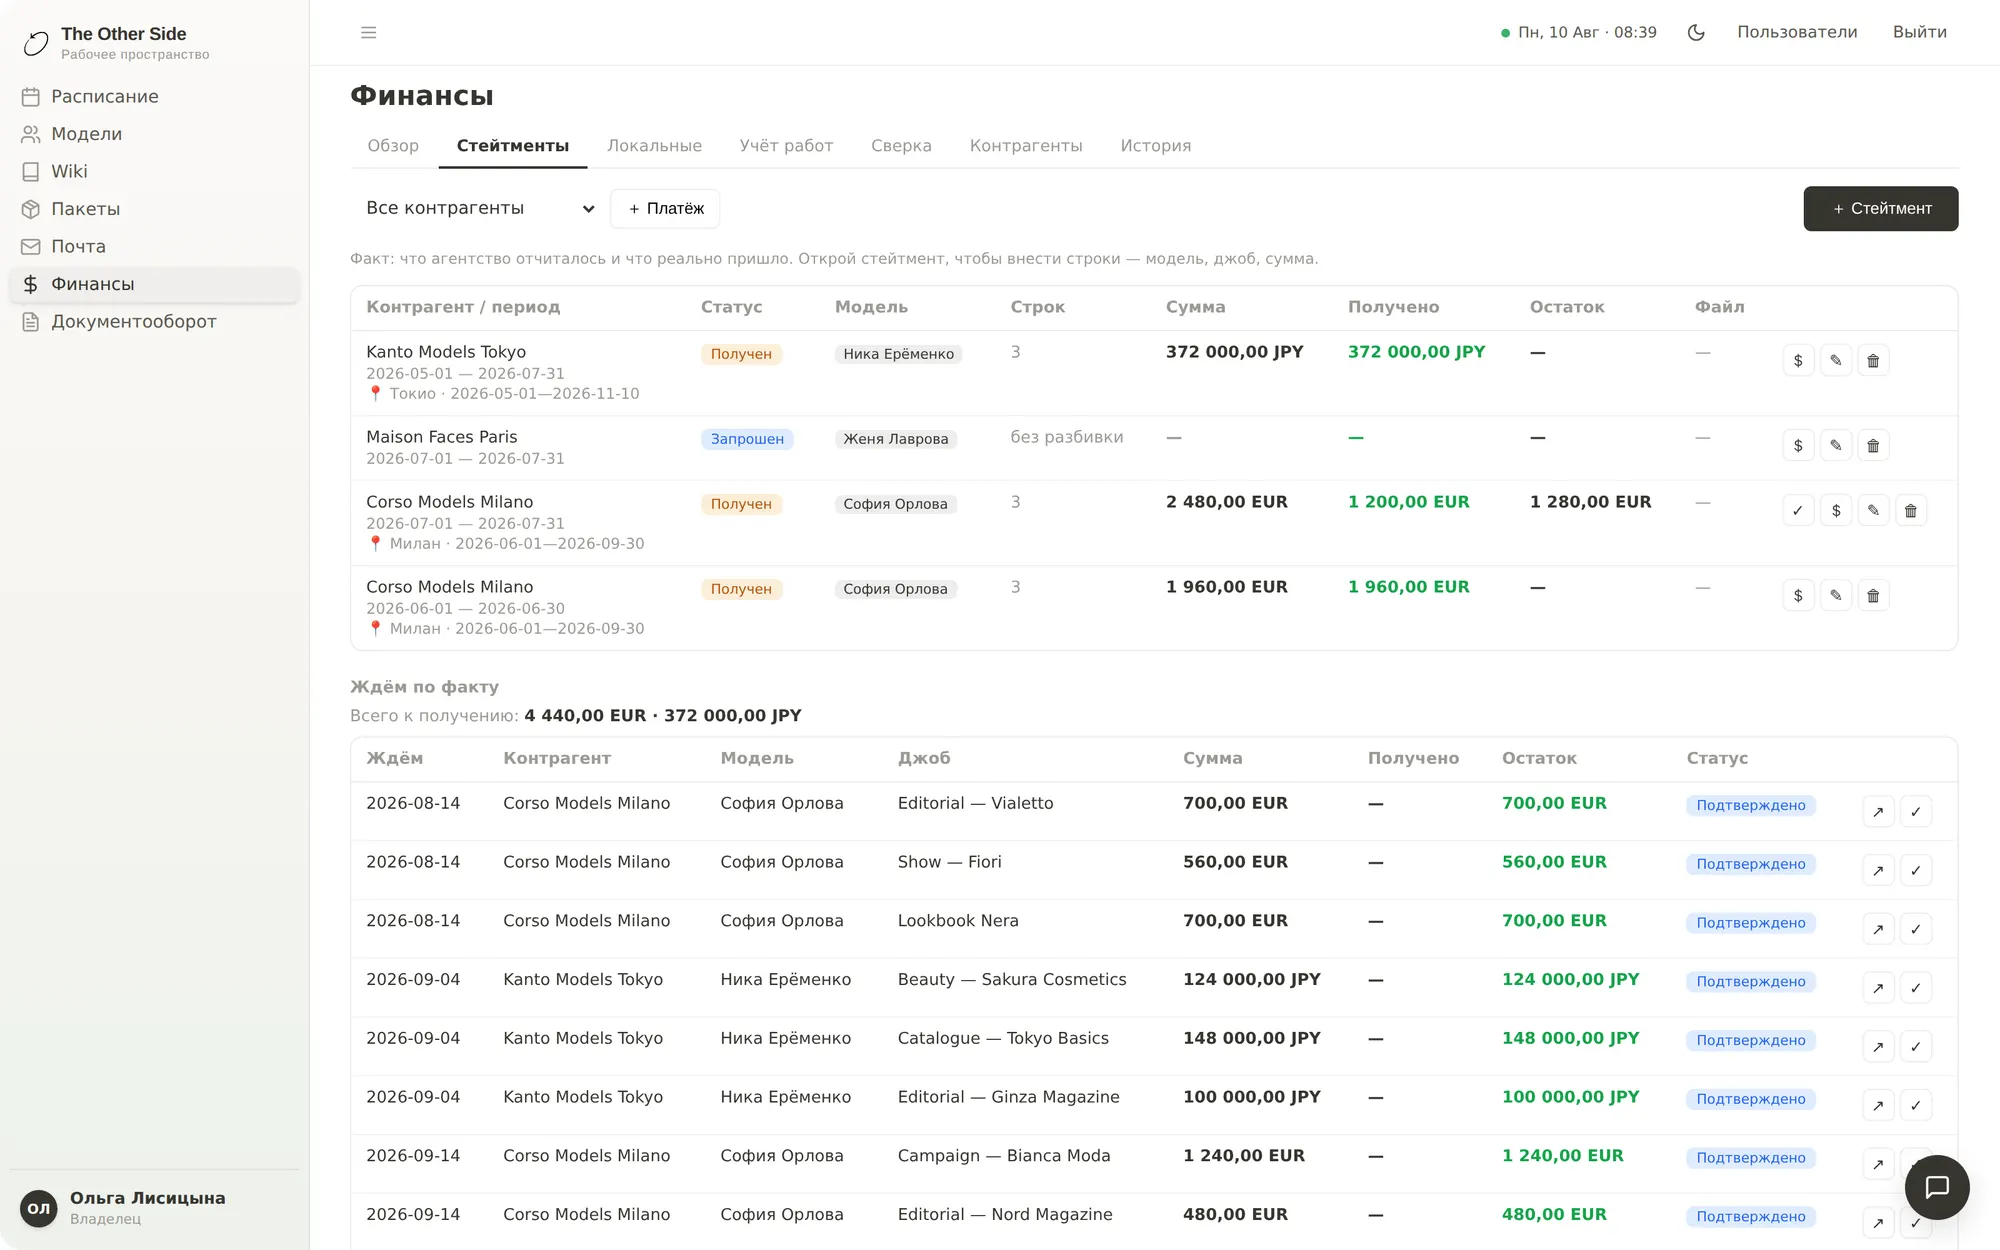2000x1250 pixels.
Task: Confirm receipt for Editorial — Ginza Magazine row
Action: [x=1916, y=1106]
